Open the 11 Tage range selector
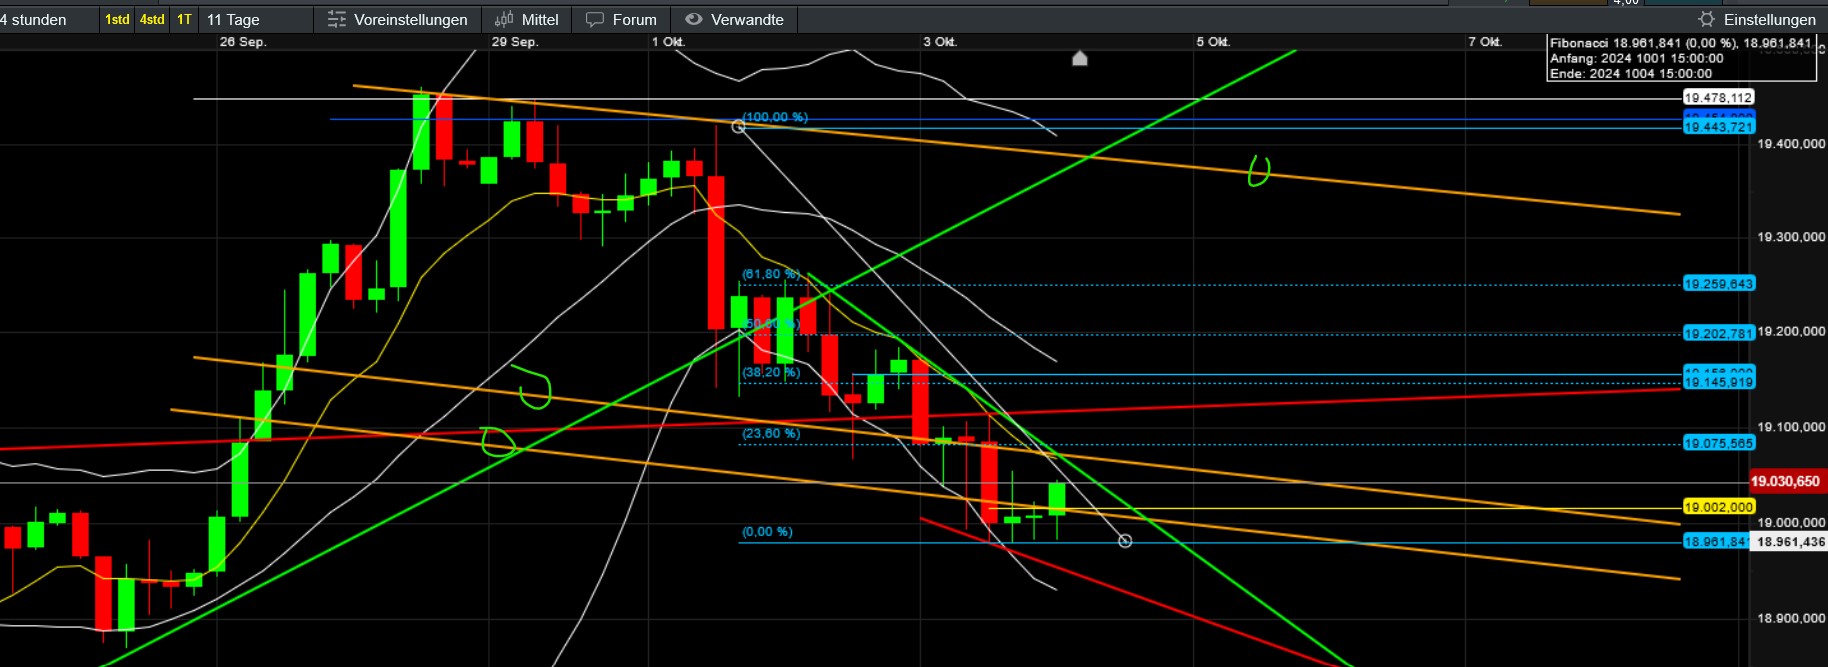The height and width of the screenshot is (667, 1828). click(x=233, y=19)
